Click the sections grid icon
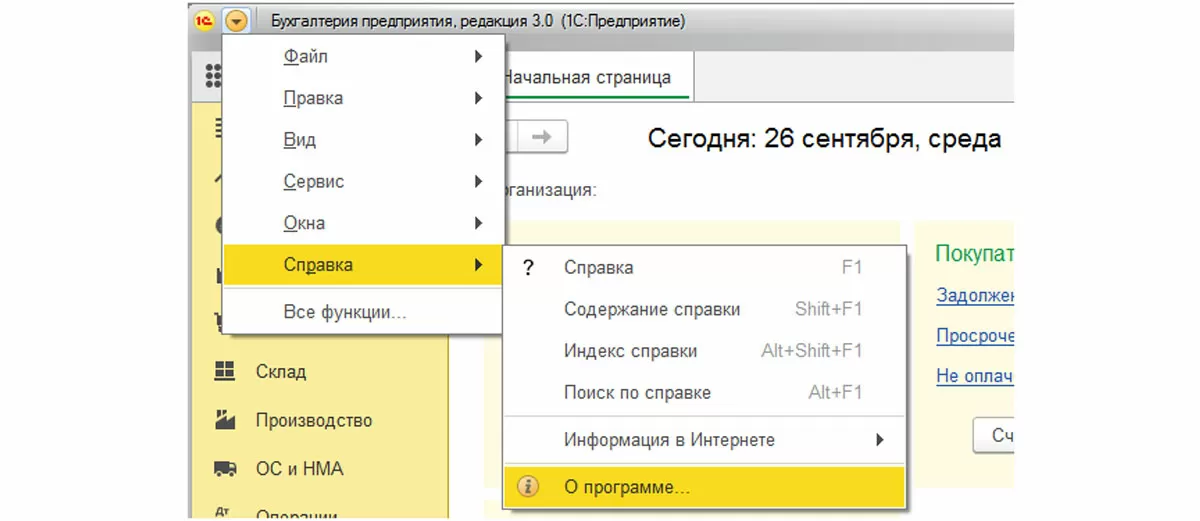 pyautogui.click(x=212, y=75)
